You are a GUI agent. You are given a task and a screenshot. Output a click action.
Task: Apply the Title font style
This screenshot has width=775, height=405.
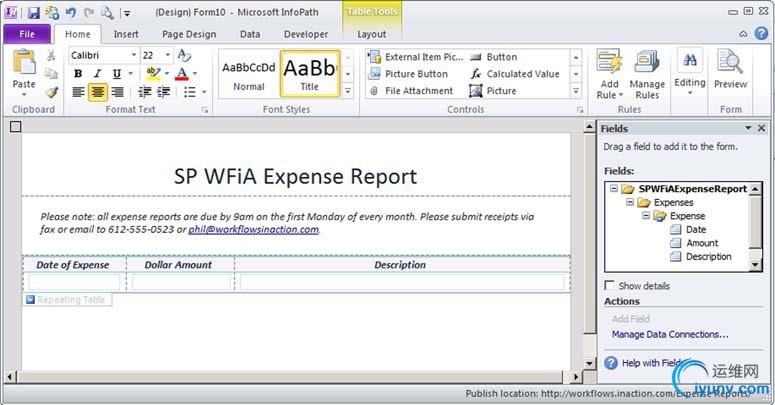pos(310,74)
